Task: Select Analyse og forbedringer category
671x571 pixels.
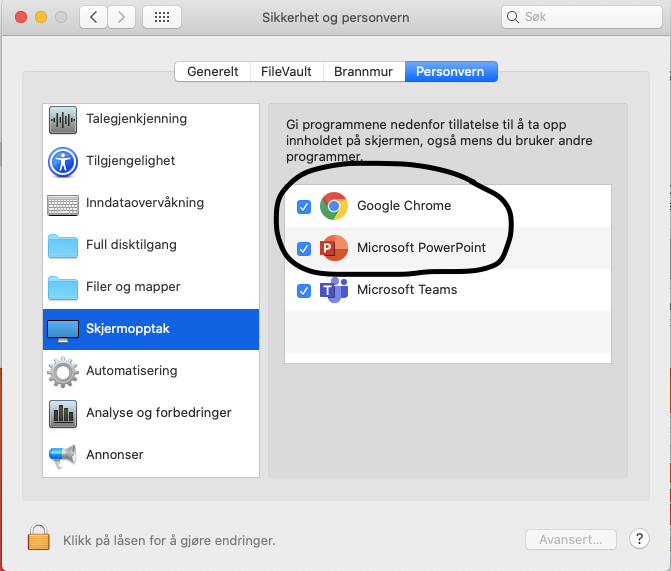Action: point(158,413)
